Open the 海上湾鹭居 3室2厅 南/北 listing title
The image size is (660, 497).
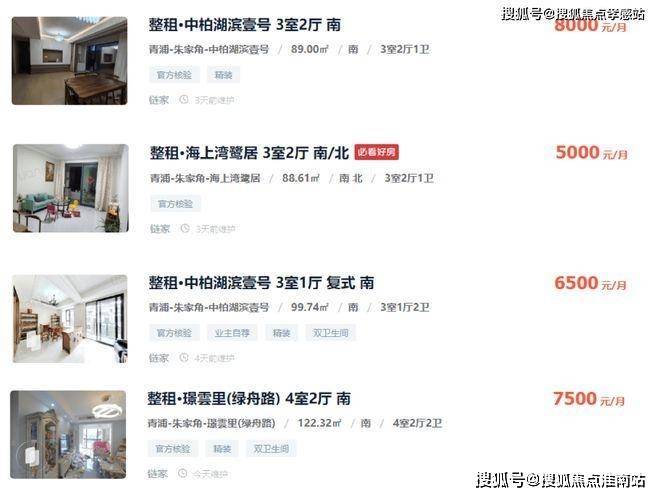click(250, 153)
